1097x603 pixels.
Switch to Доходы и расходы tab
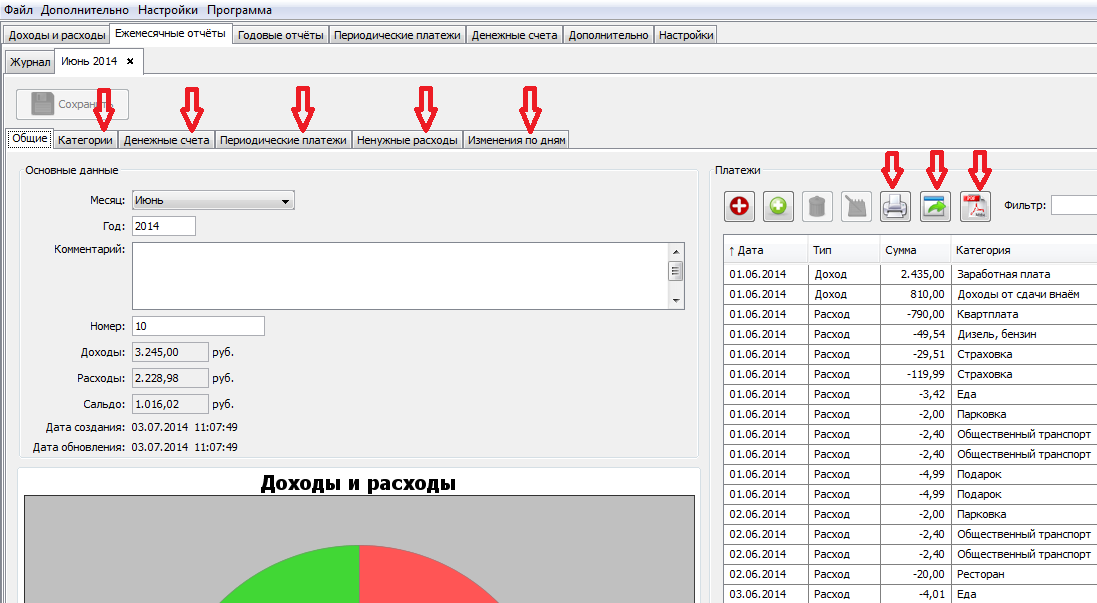(x=57, y=35)
